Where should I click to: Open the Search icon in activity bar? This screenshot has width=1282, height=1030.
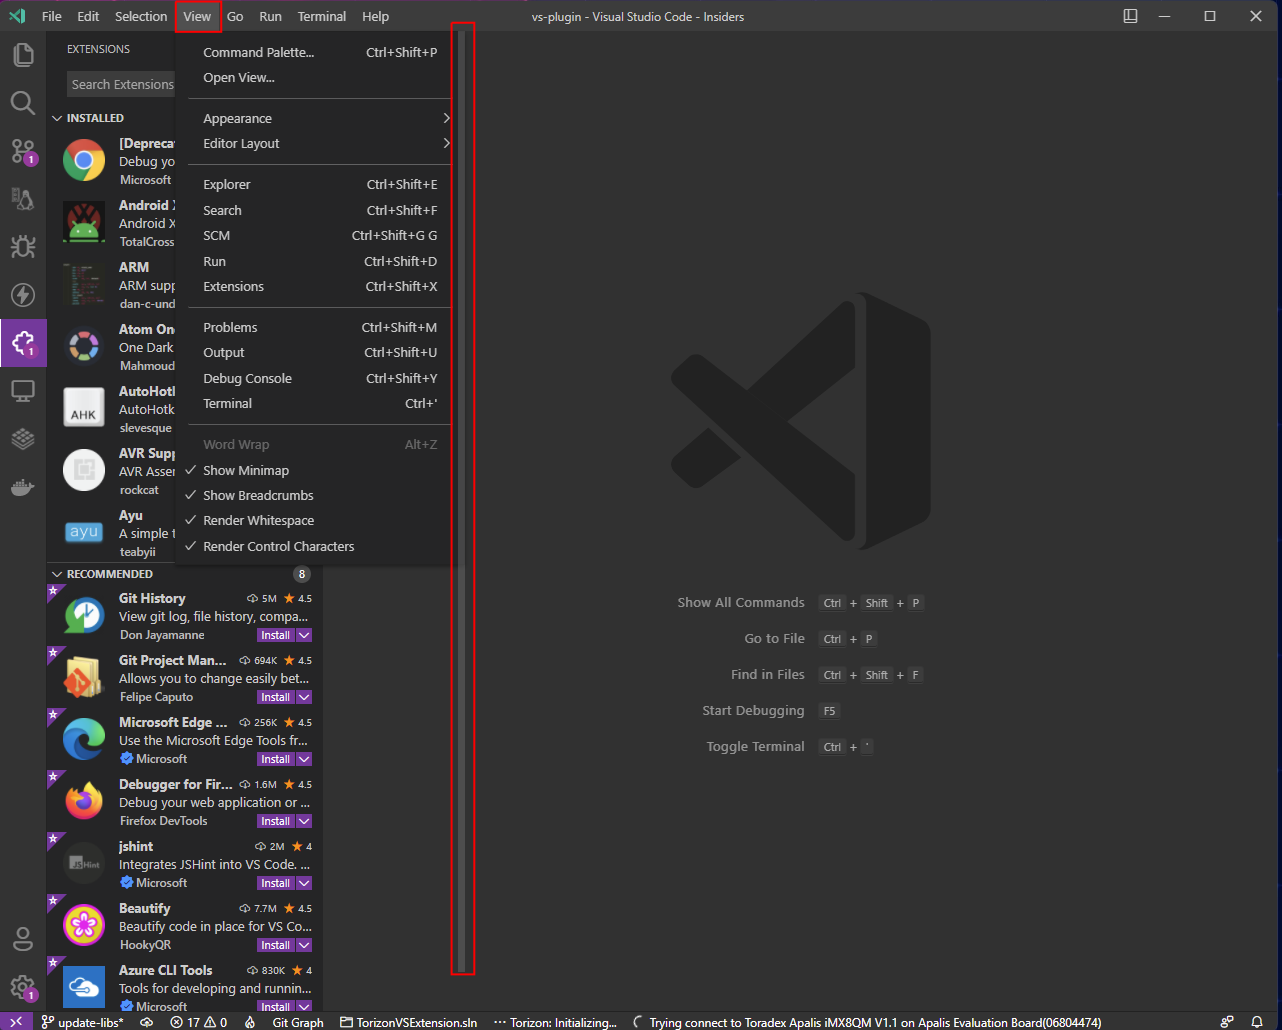[23, 103]
